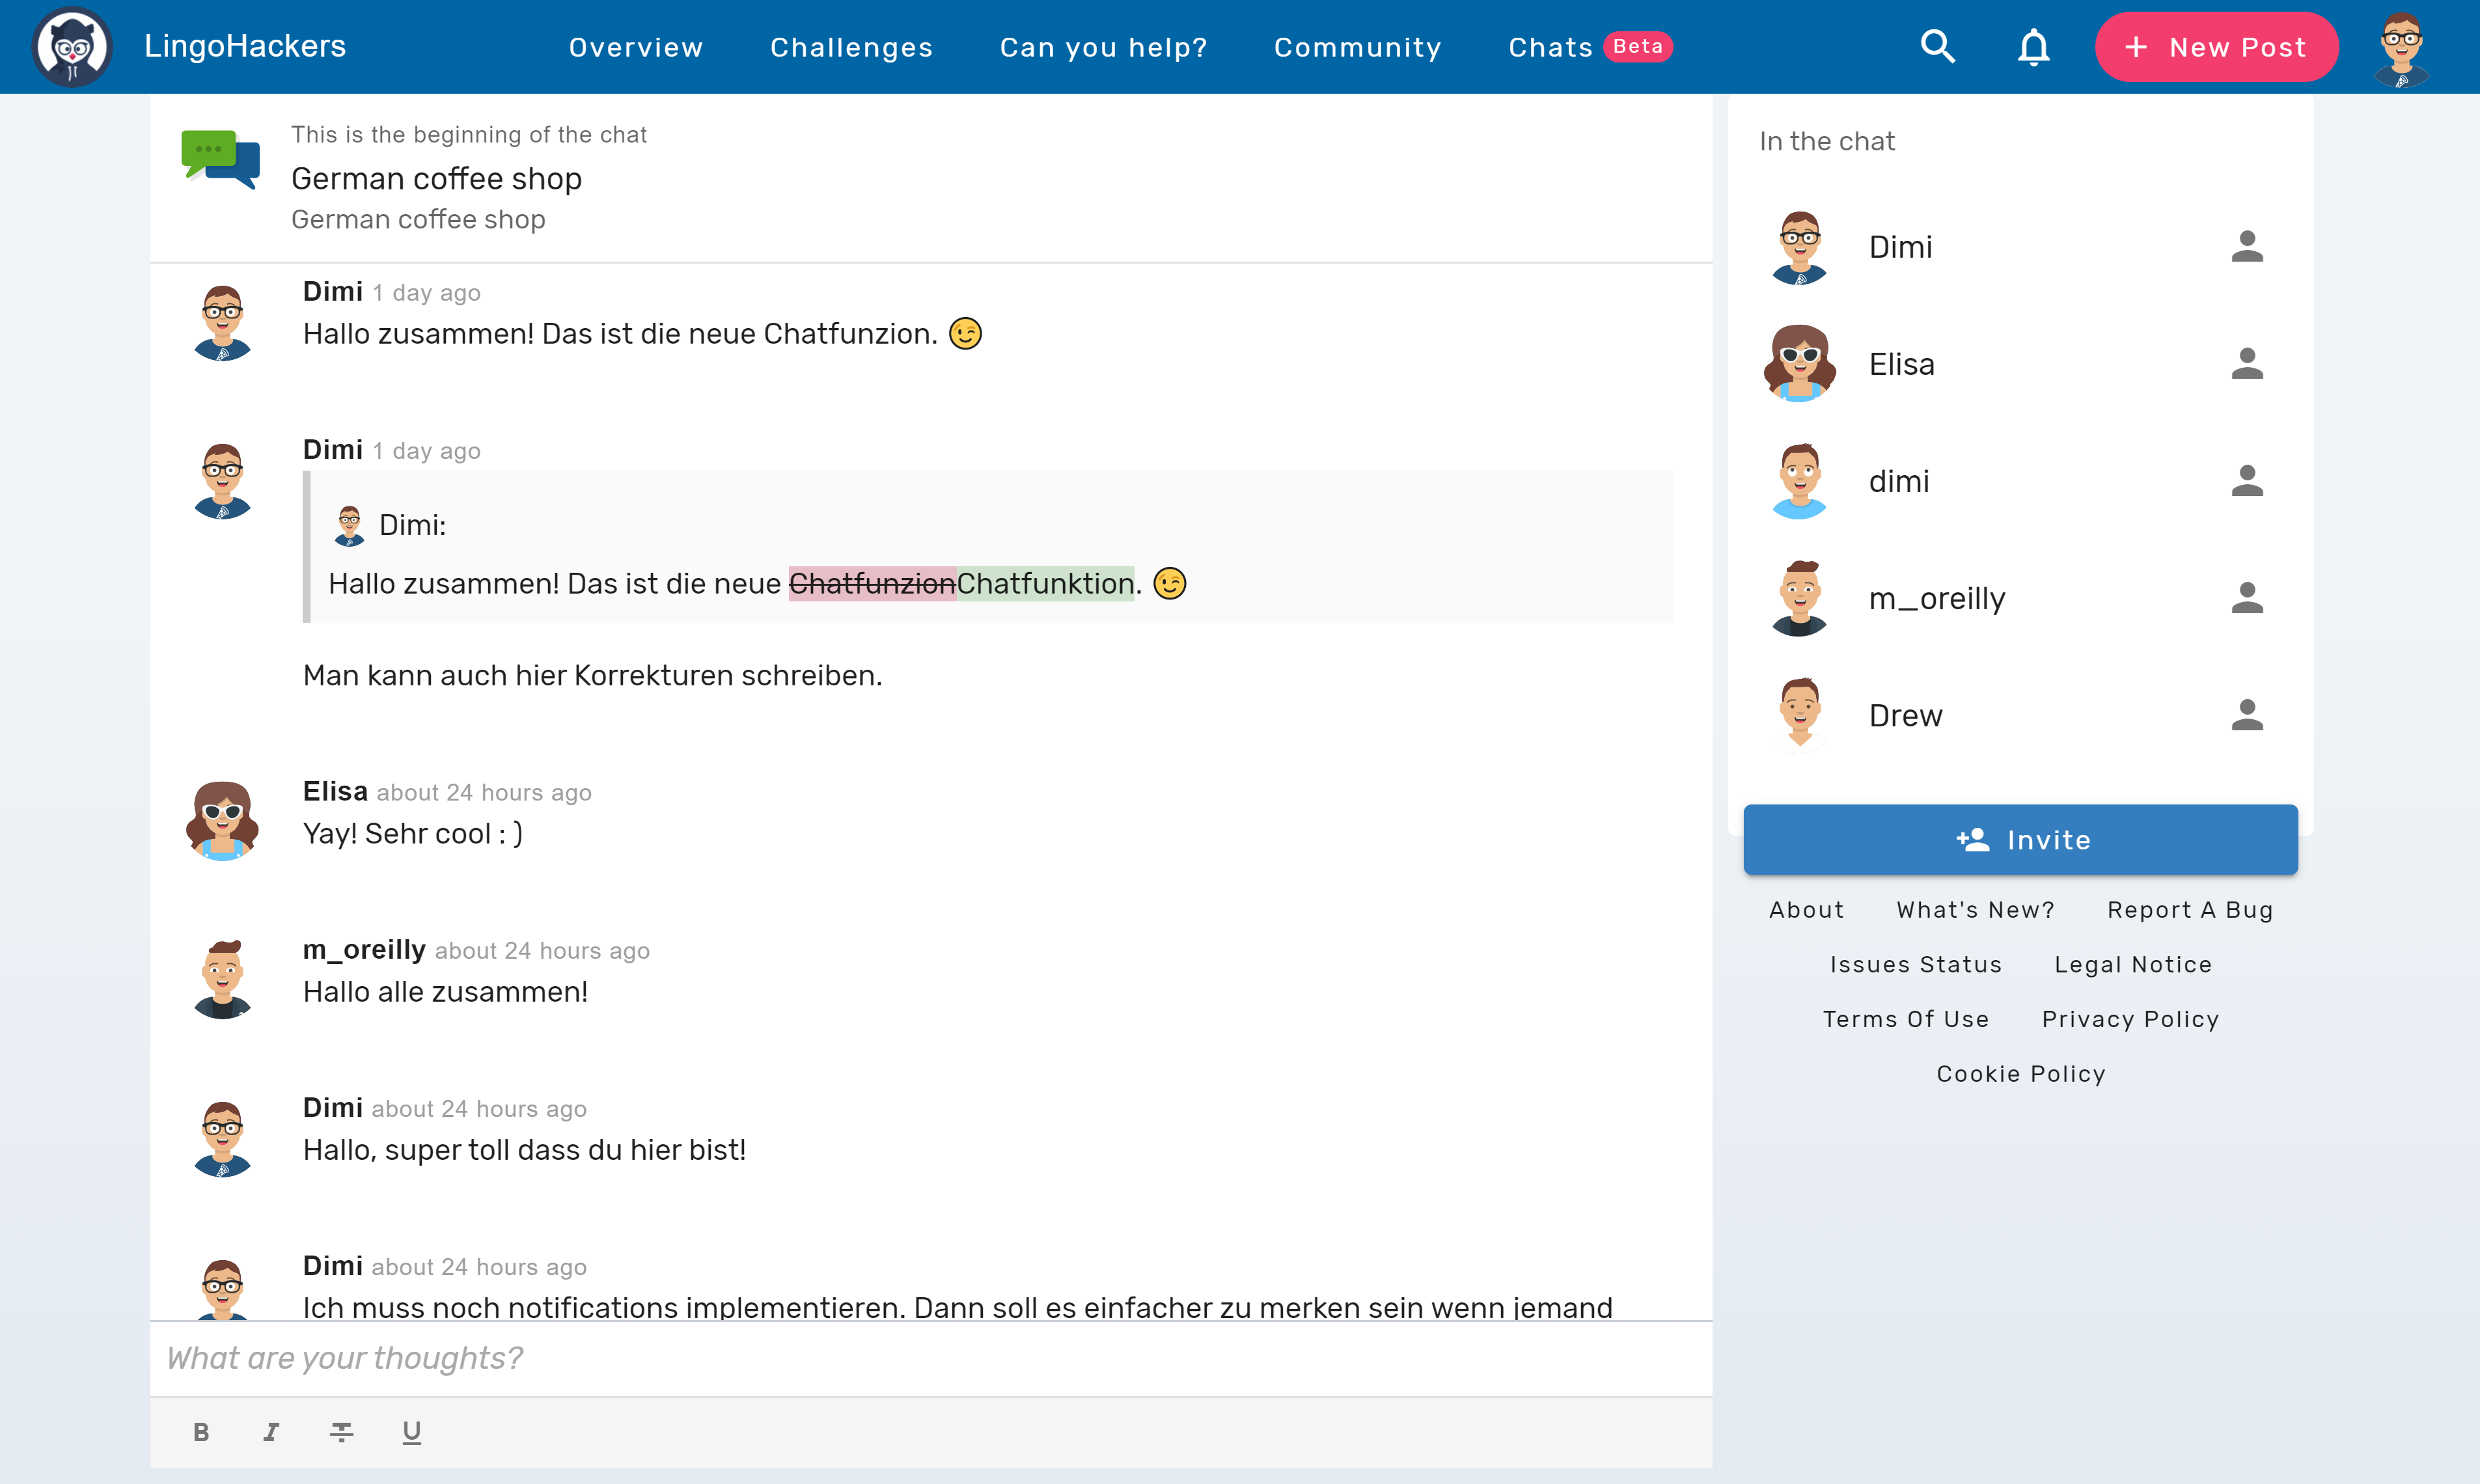Open the search magnifier icon
2480x1484 pixels.
click(x=1937, y=46)
